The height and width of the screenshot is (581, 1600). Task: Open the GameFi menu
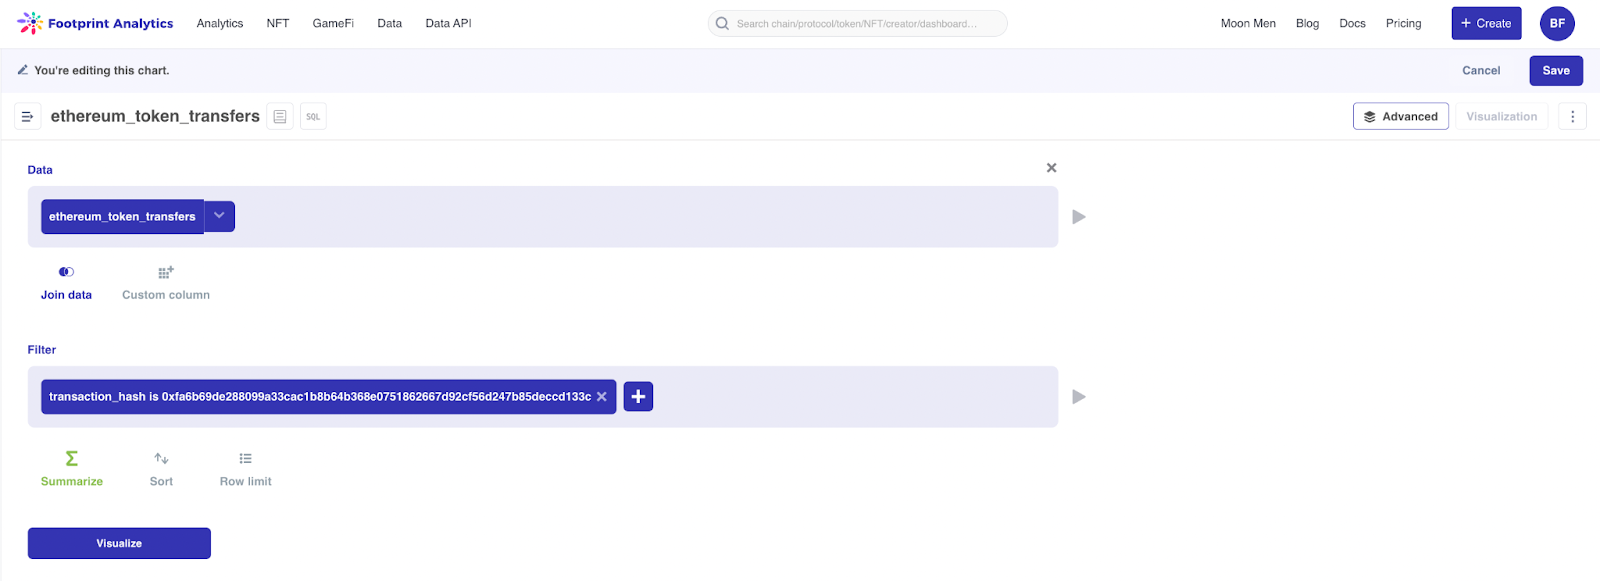(x=333, y=23)
